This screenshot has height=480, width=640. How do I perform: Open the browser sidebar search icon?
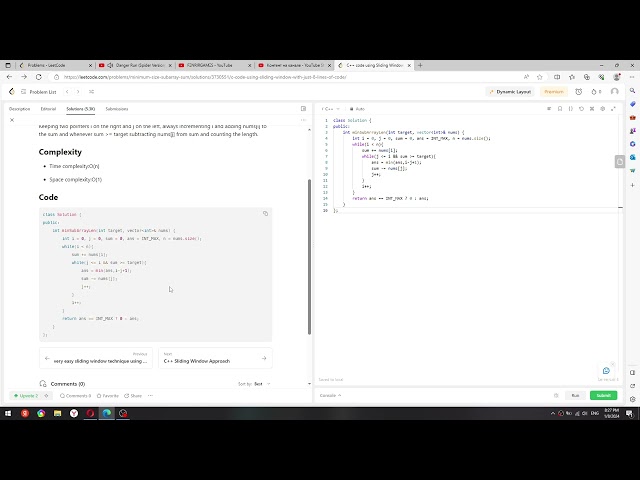(632, 91)
